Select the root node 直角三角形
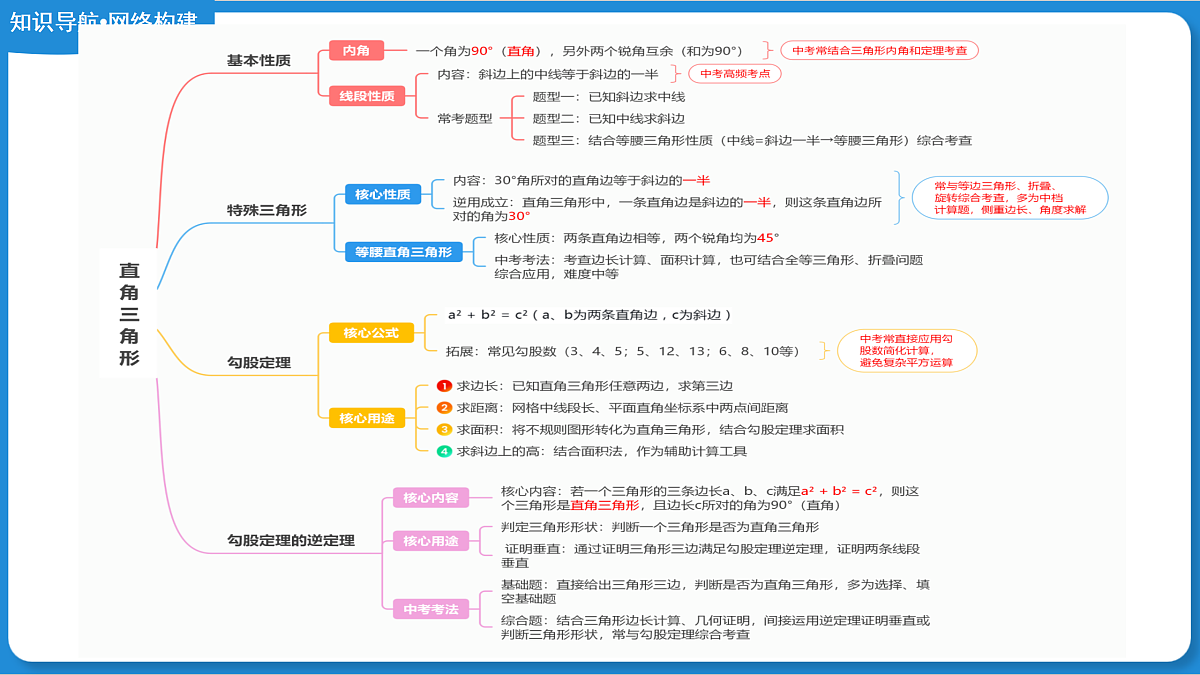The image size is (1200, 675). (x=129, y=314)
